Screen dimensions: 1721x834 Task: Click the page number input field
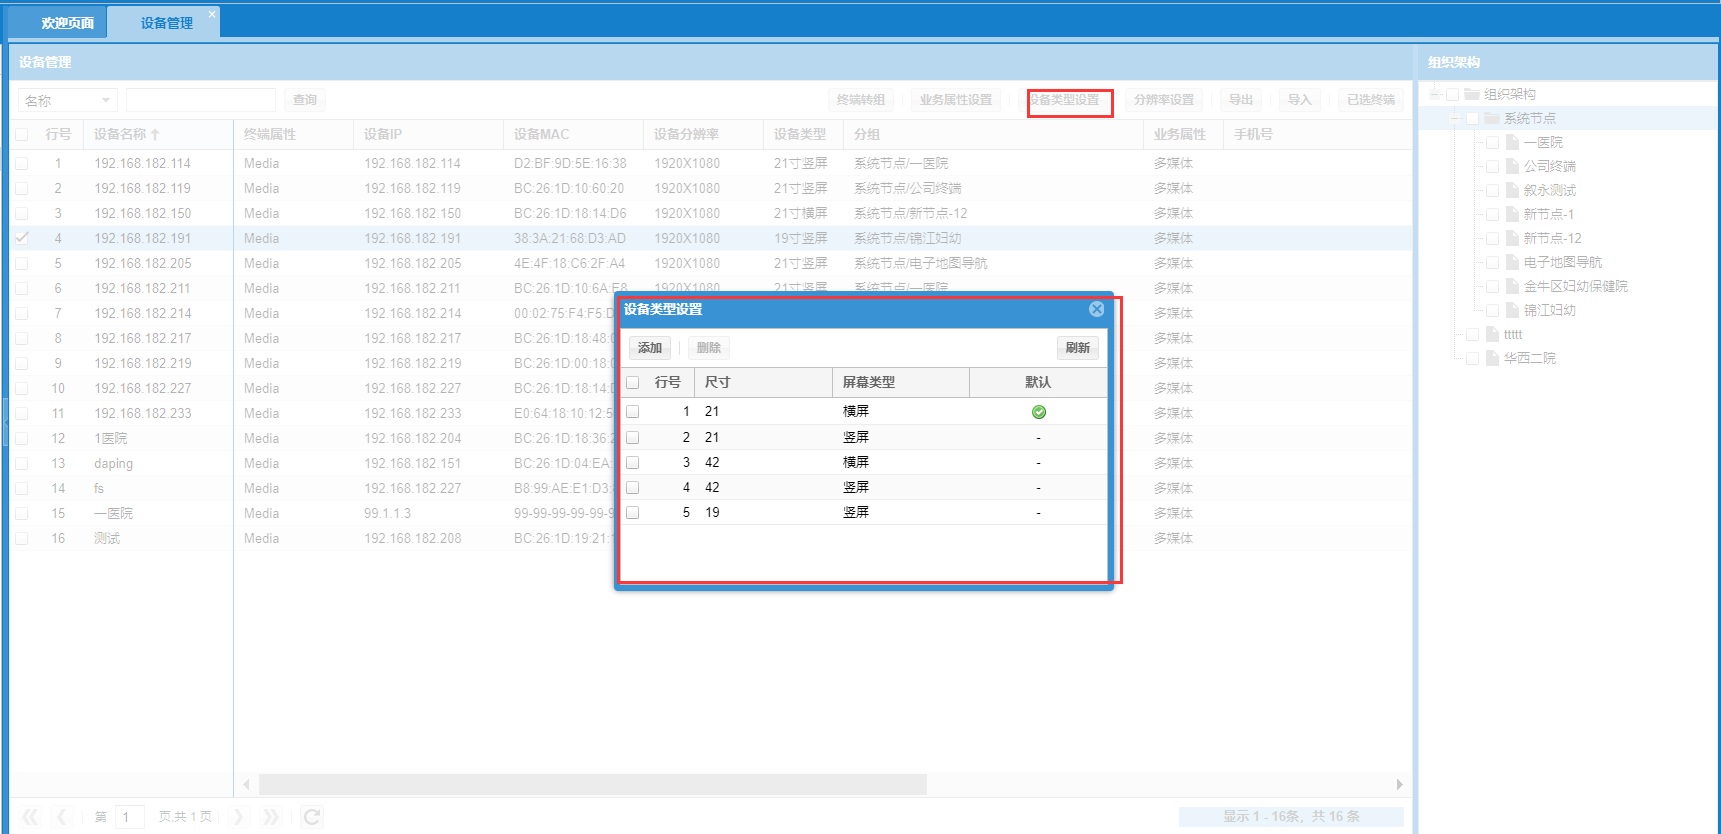[130, 817]
